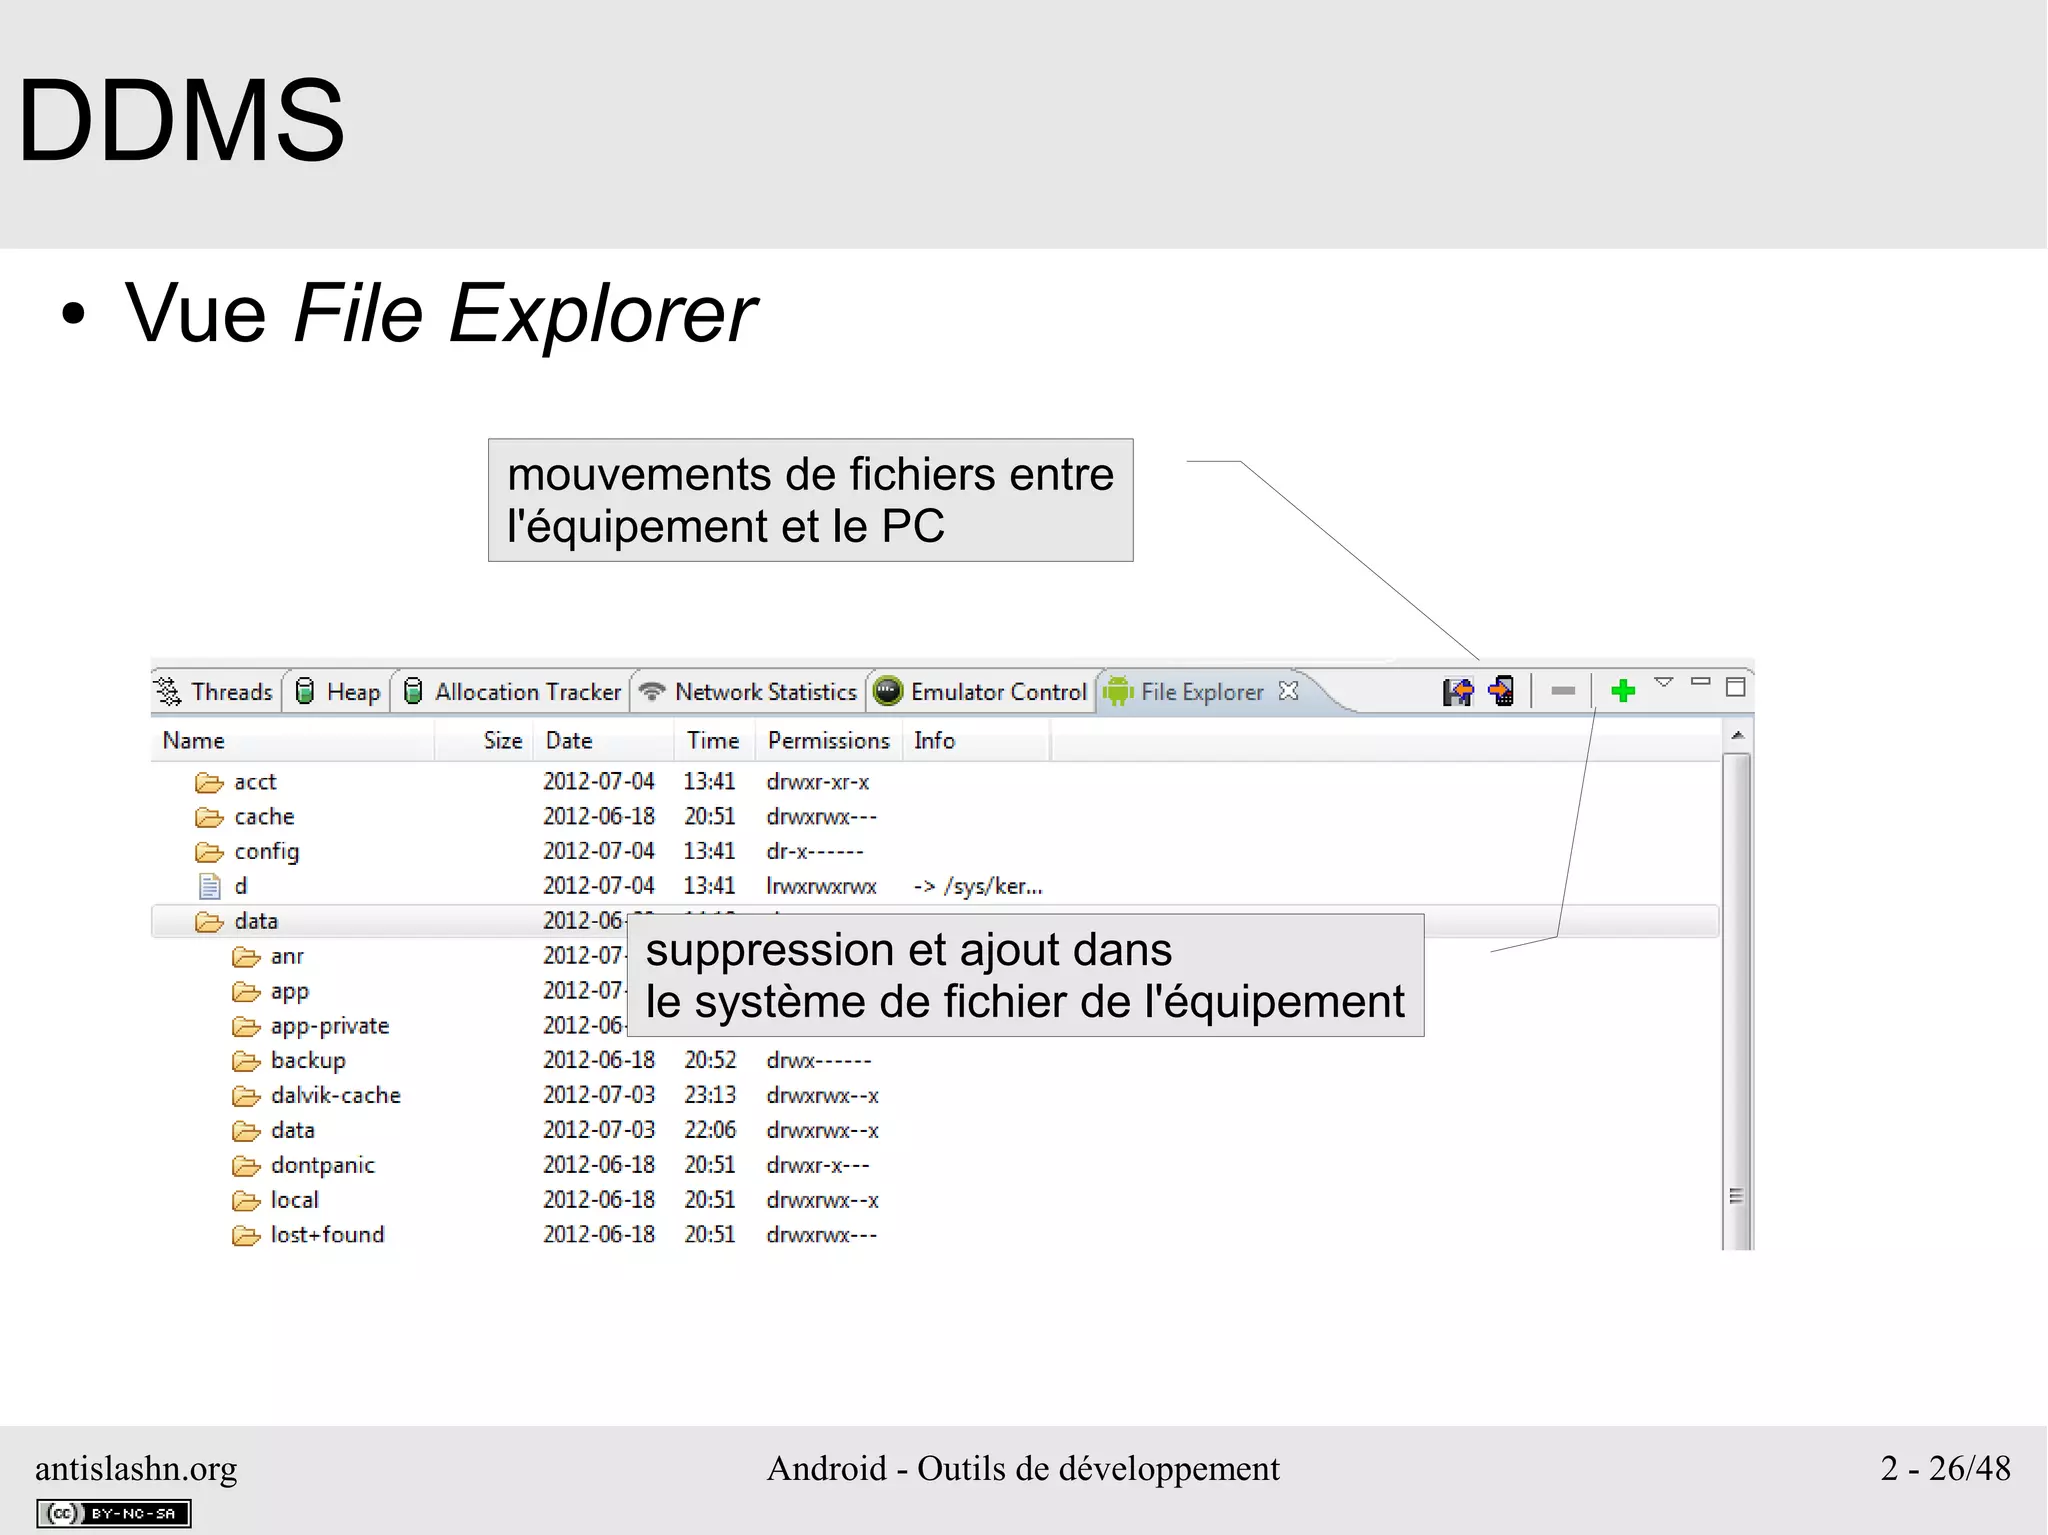Click the push file onto device icon

pyautogui.click(x=1502, y=691)
